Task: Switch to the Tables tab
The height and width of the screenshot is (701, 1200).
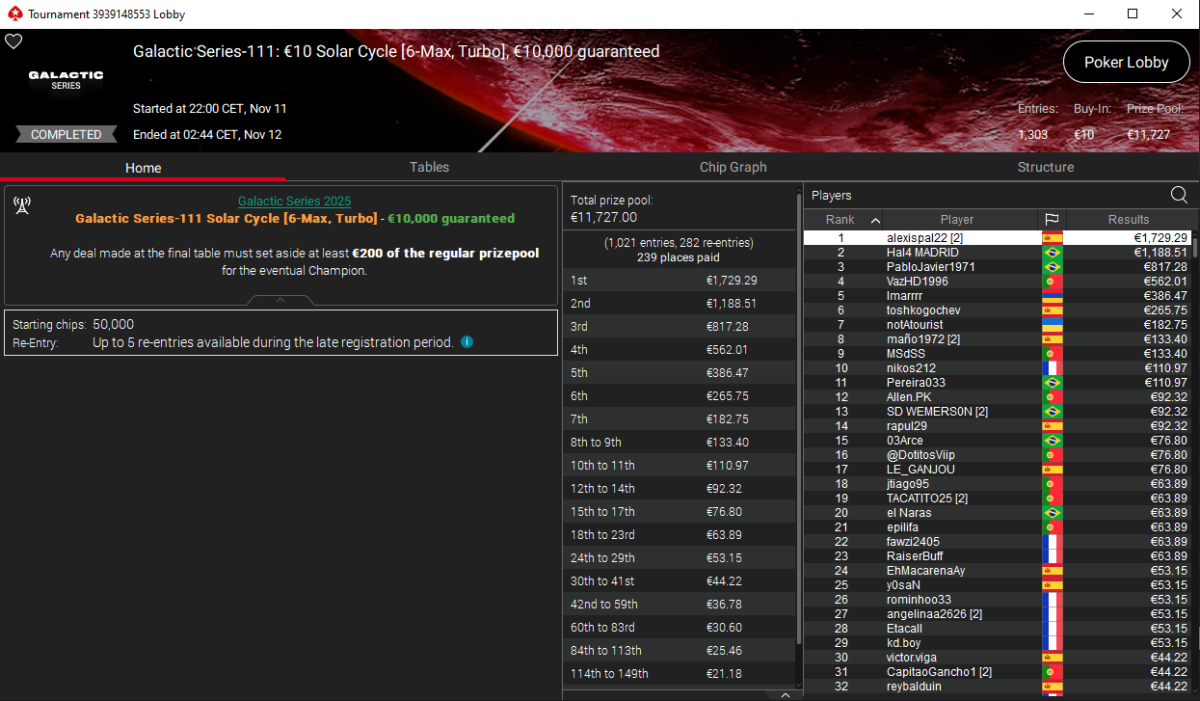Action: (429, 167)
